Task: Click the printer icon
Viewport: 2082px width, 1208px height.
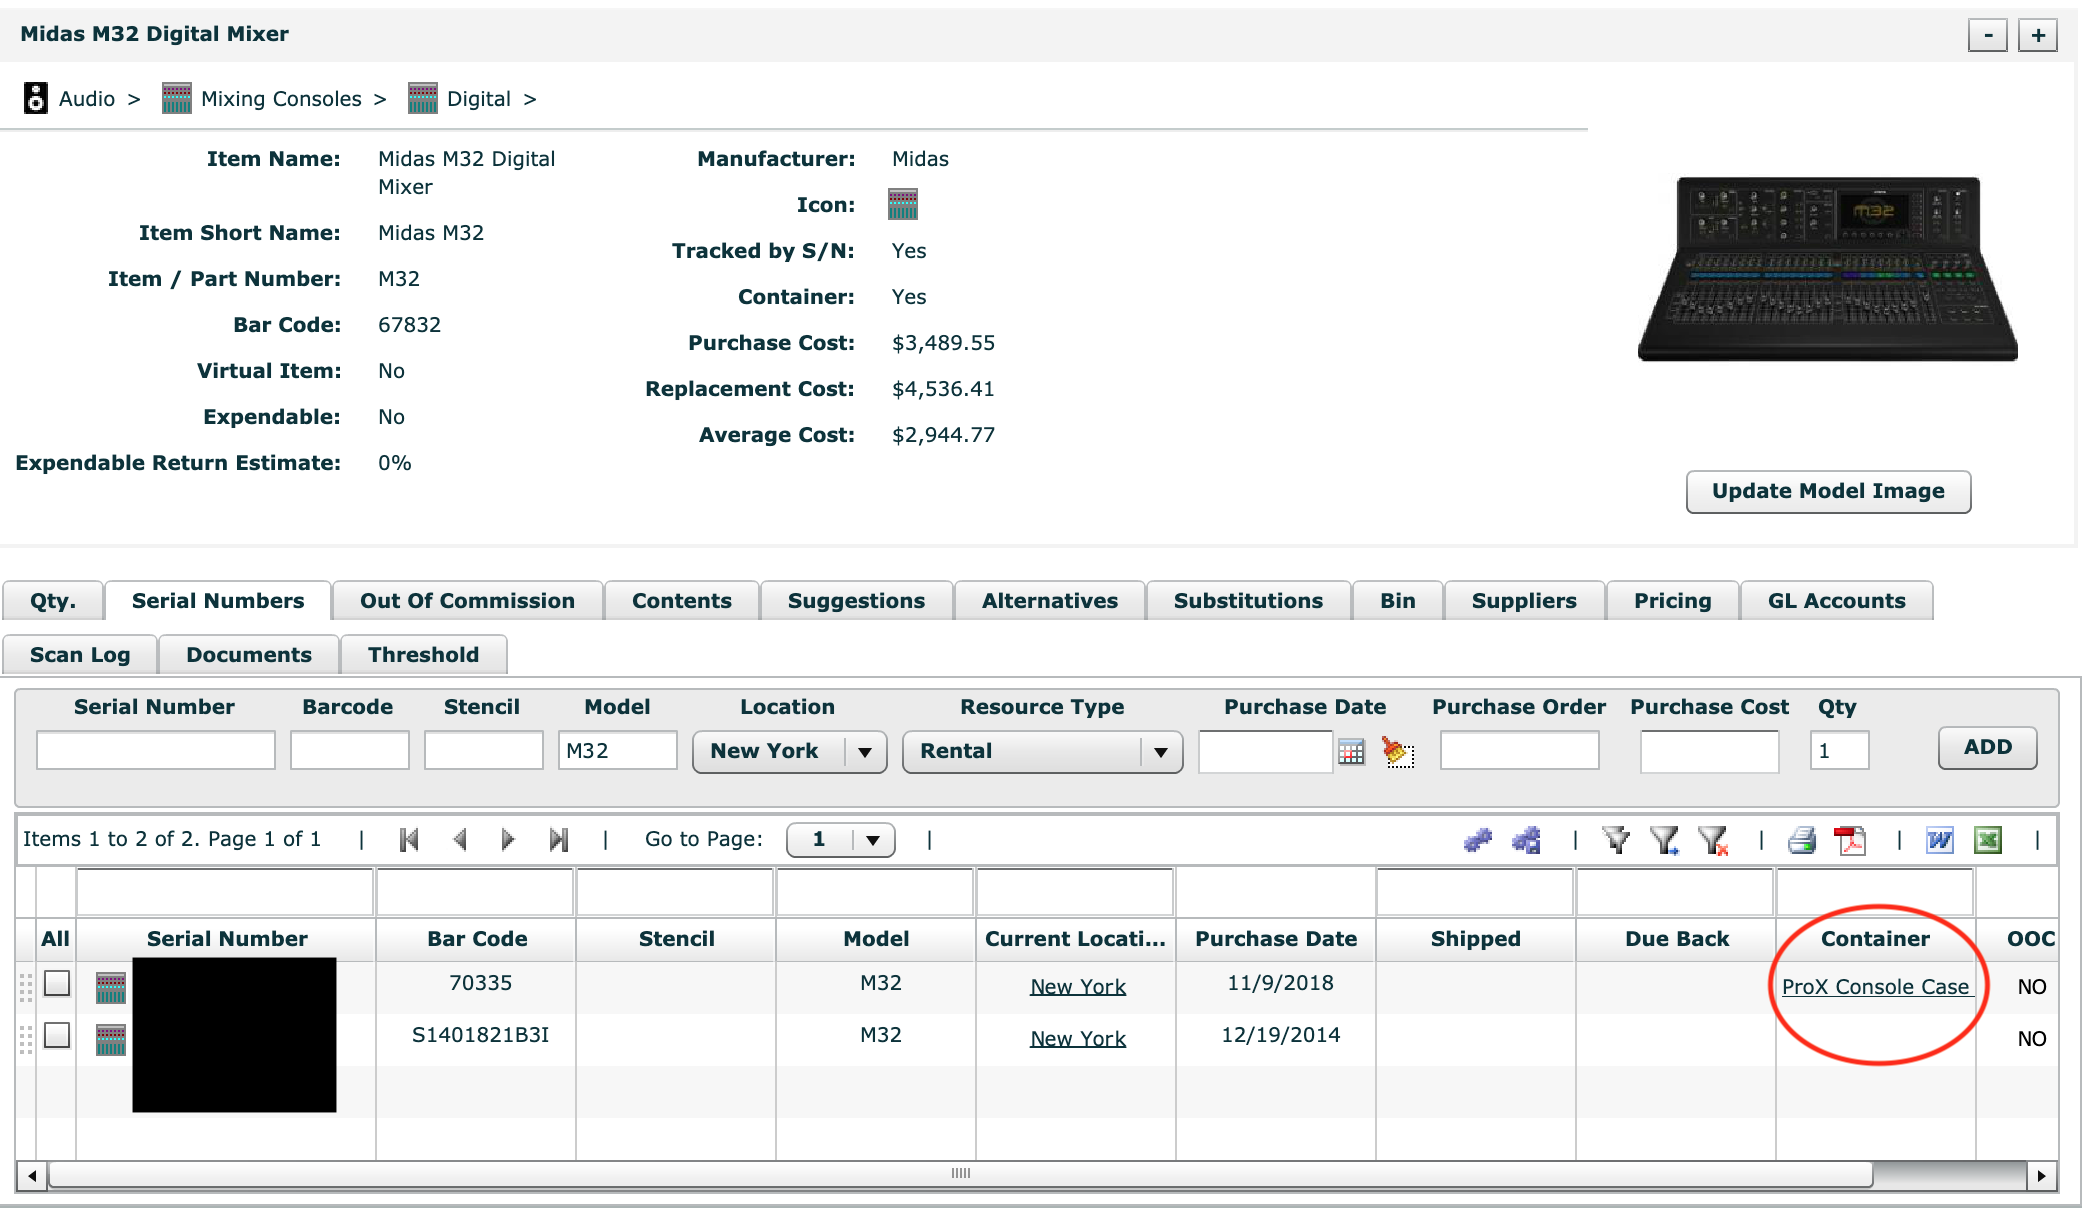Action: (1802, 840)
